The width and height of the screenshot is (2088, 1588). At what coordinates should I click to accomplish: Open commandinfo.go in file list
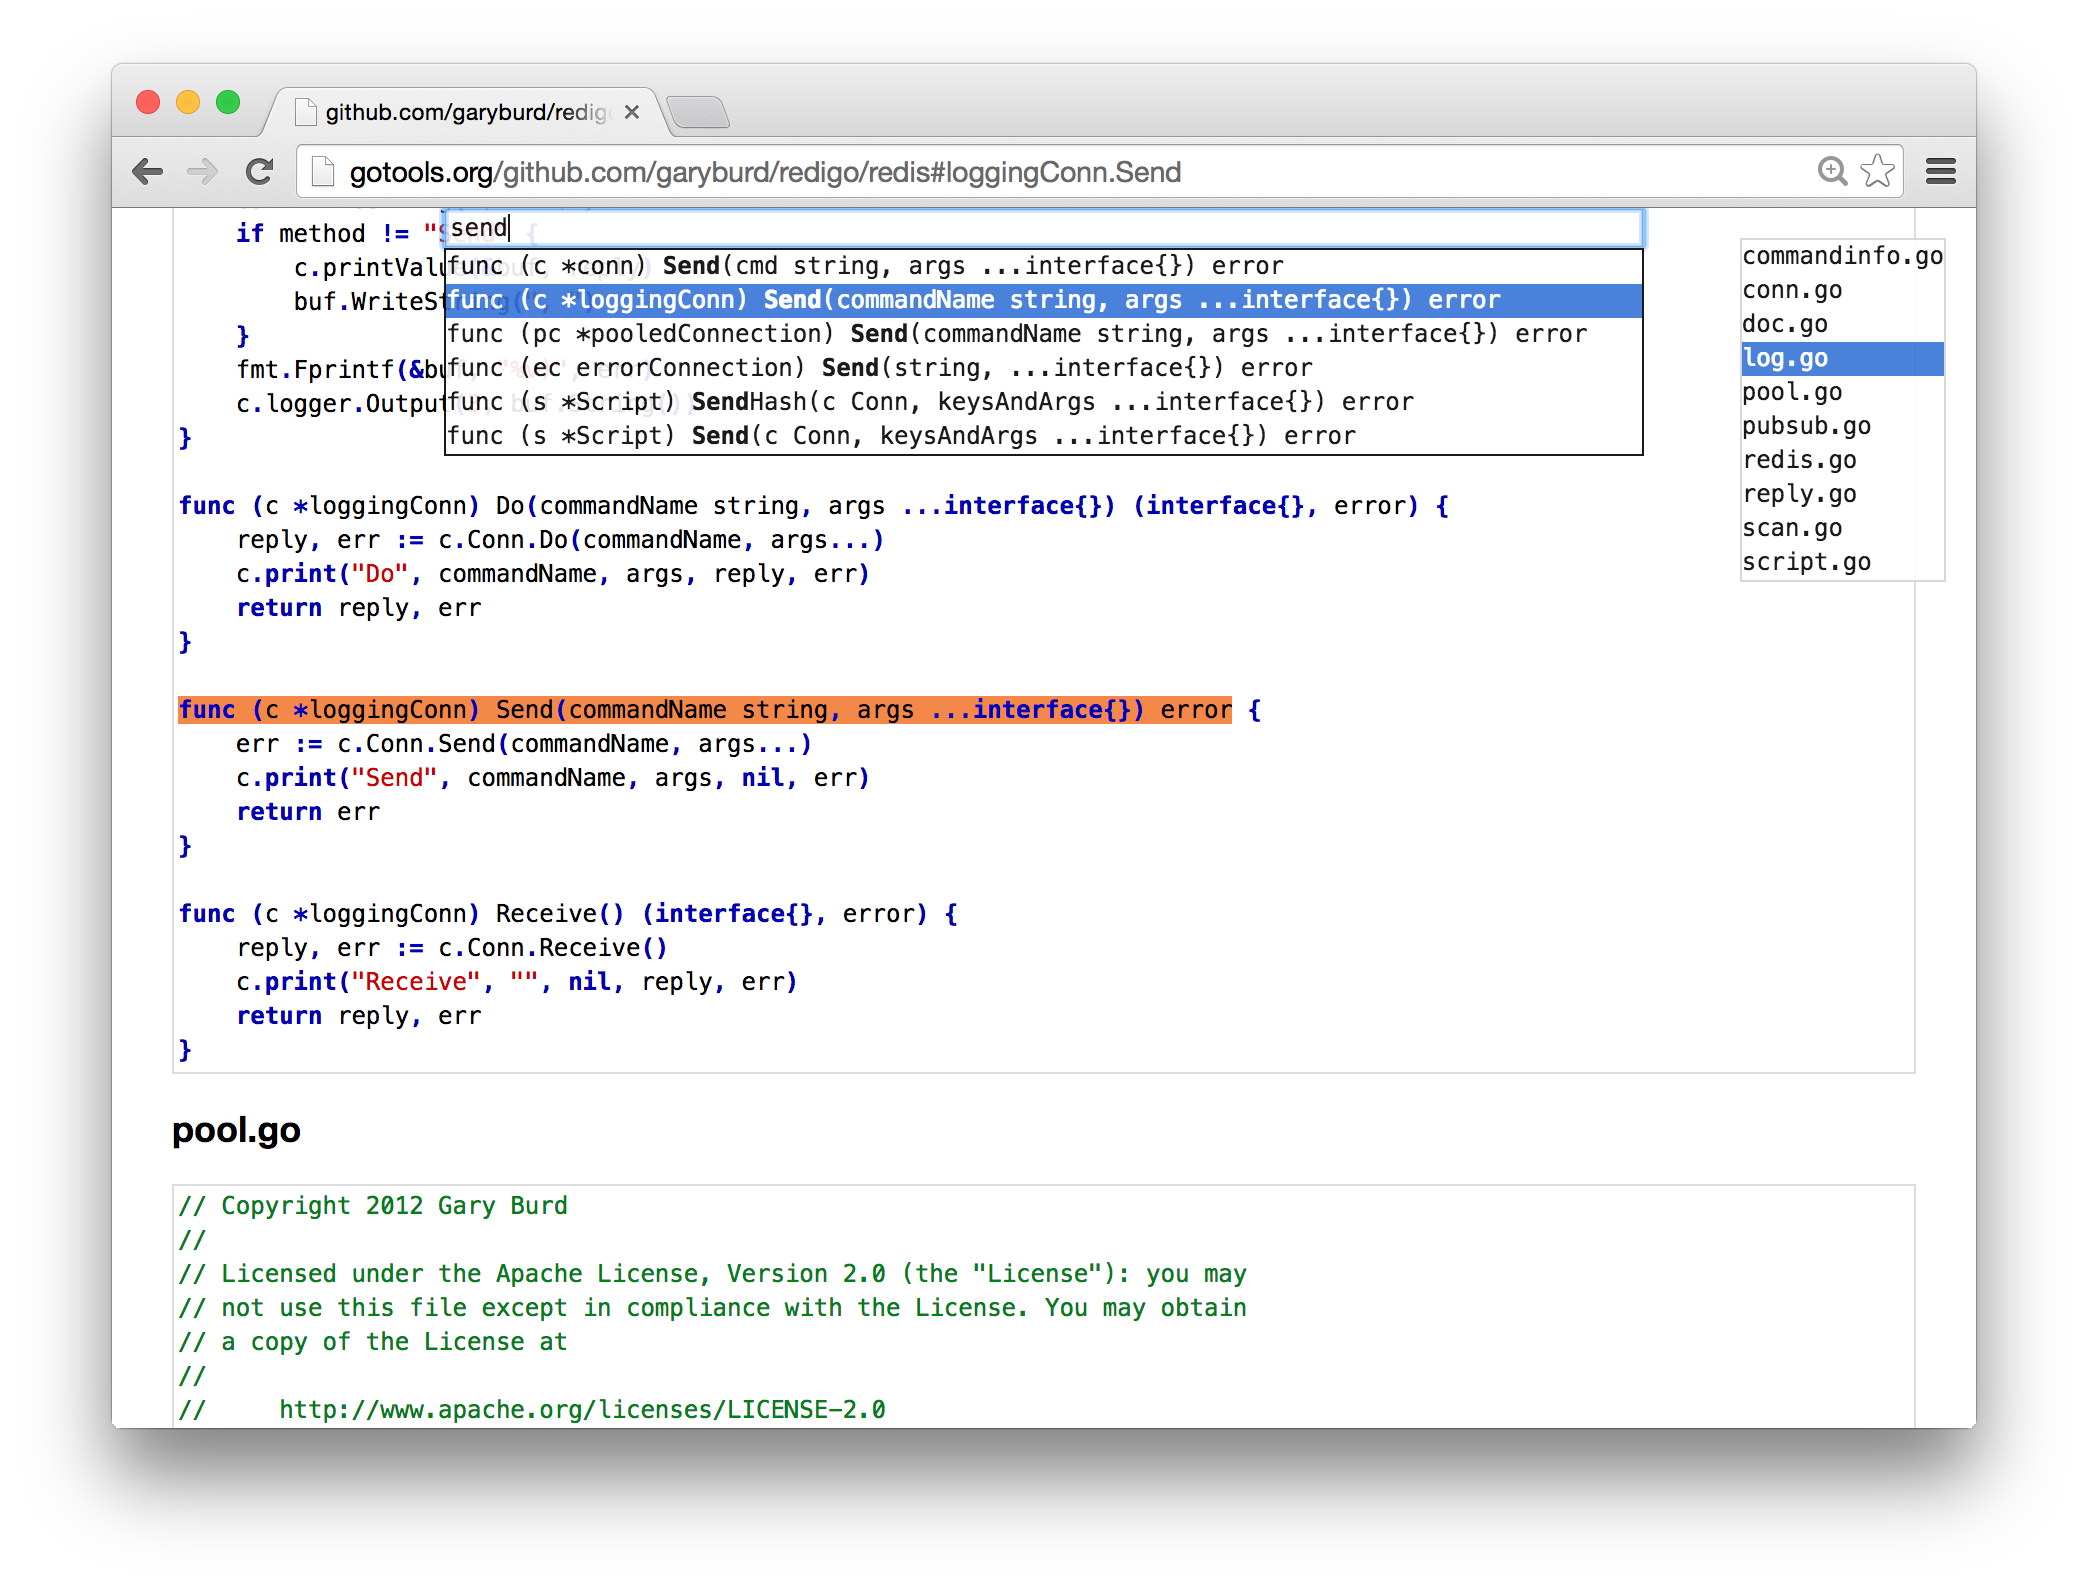[1841, 256]
